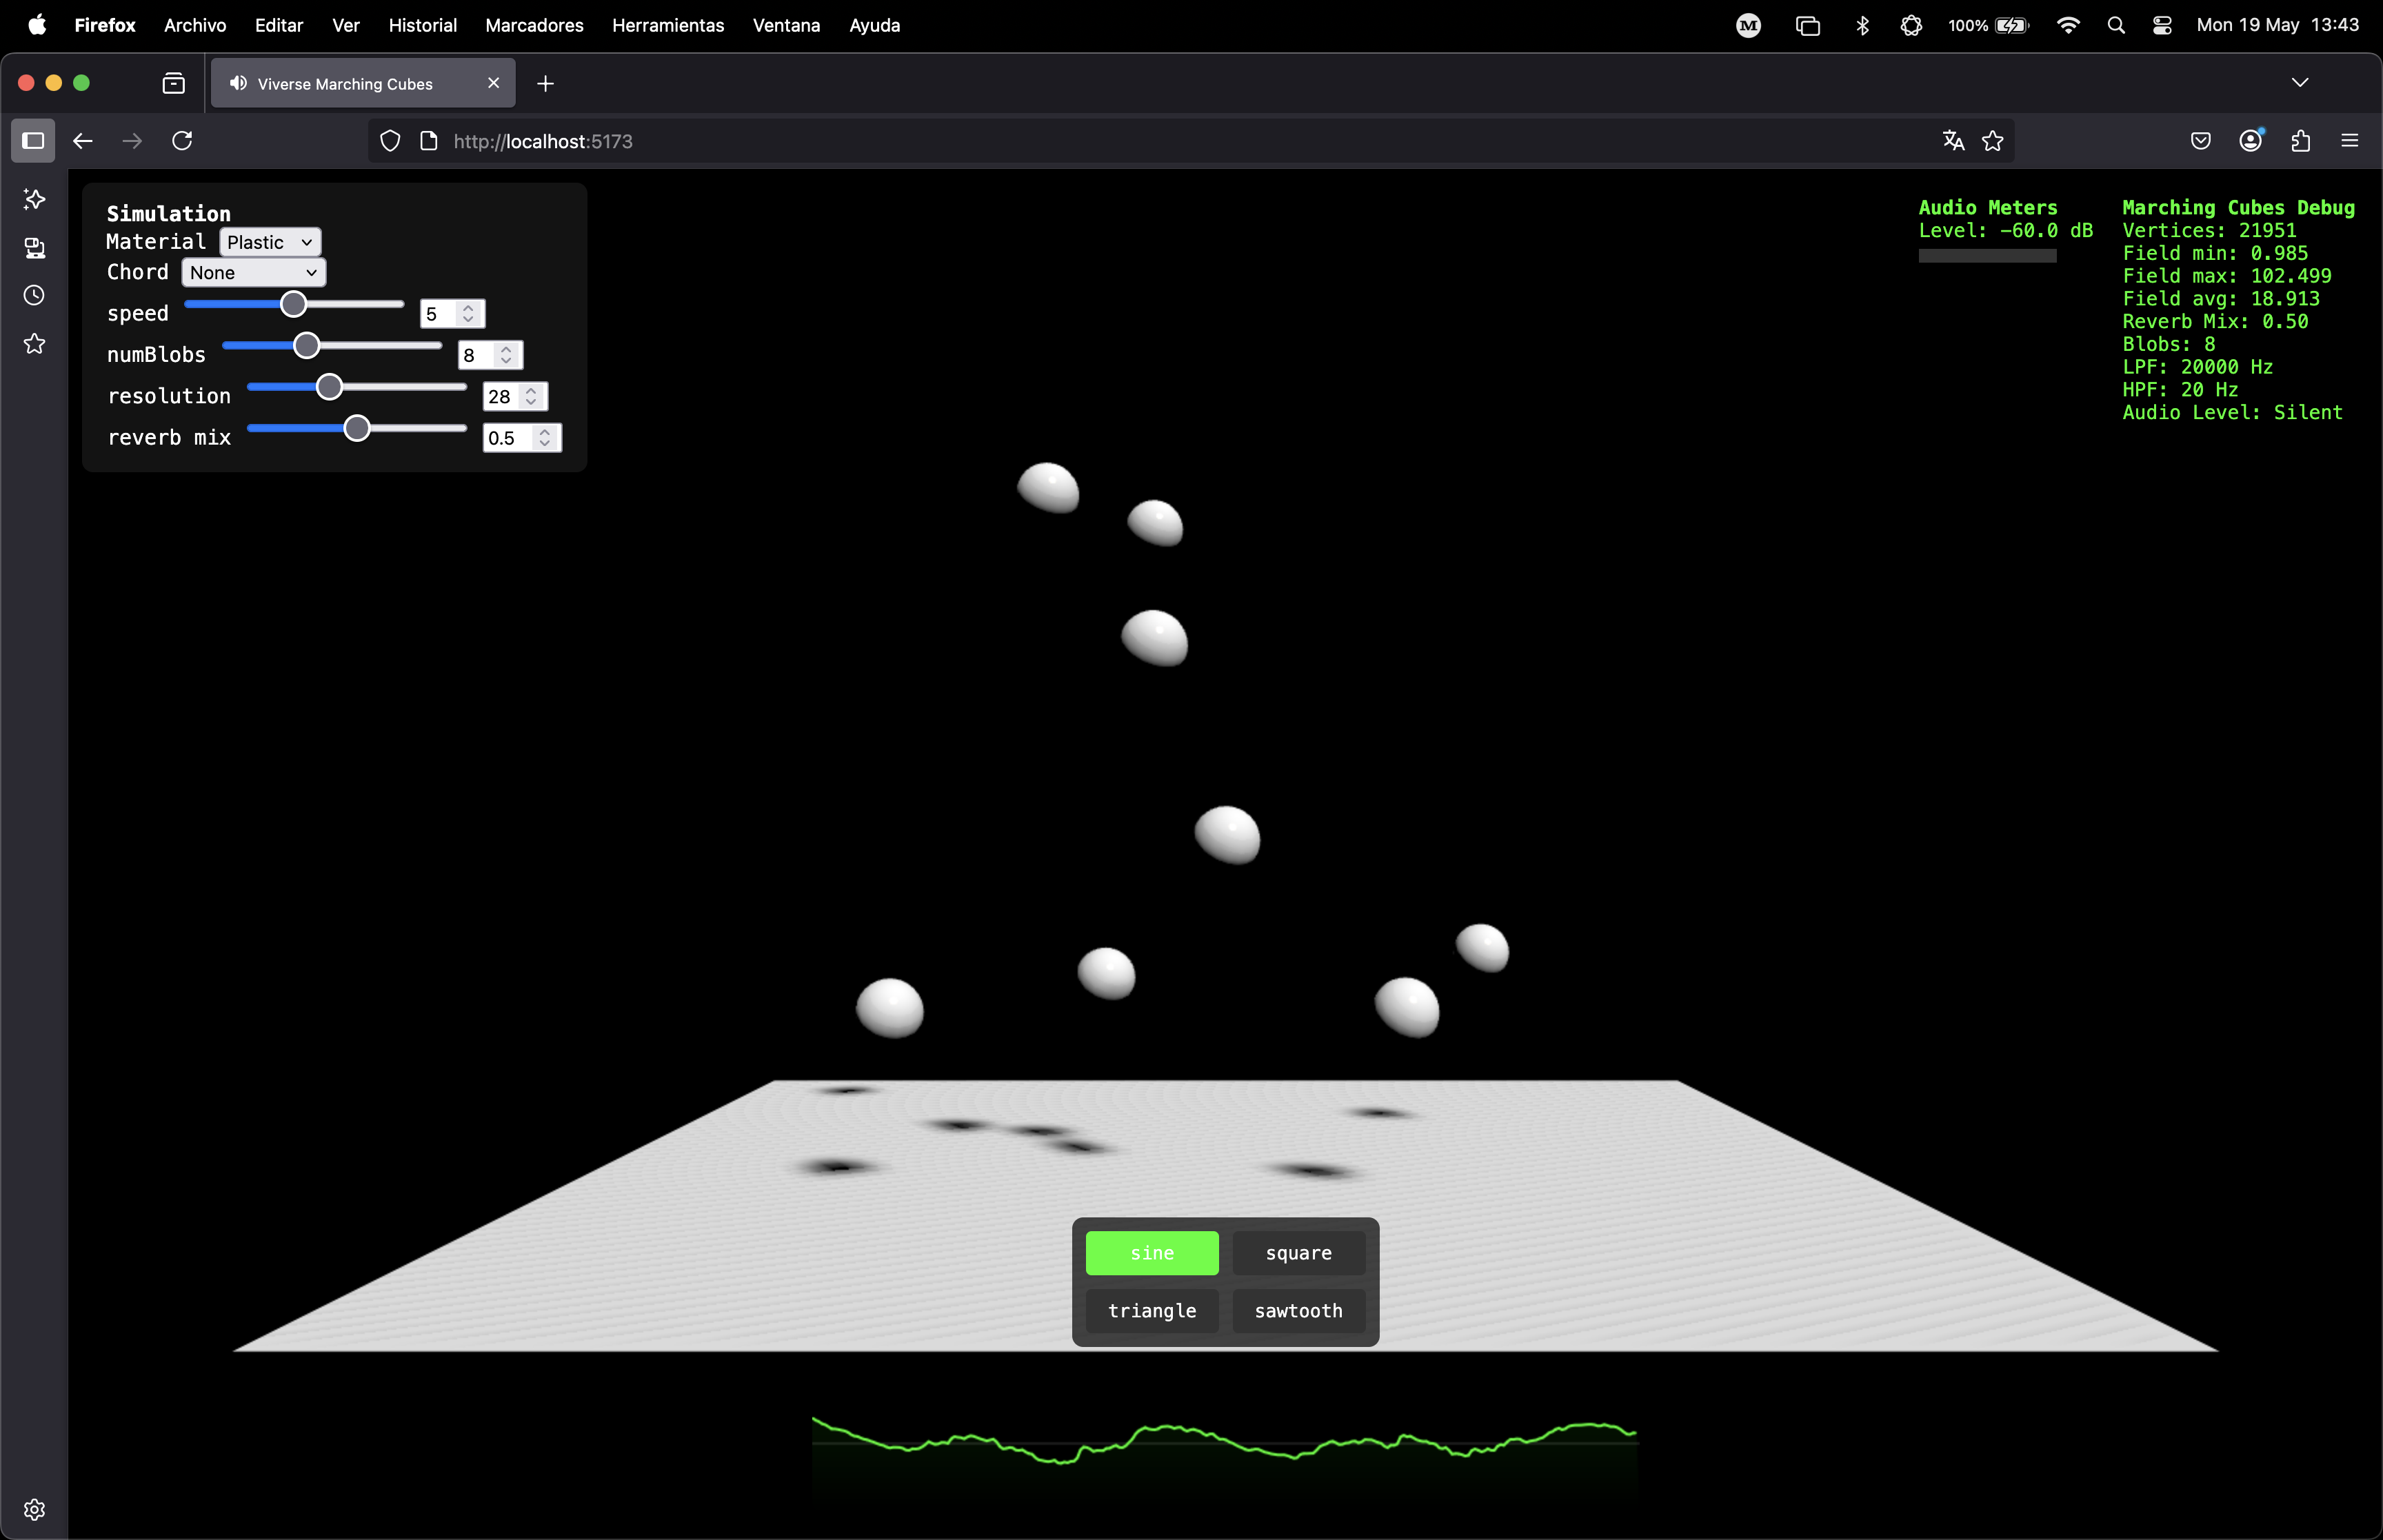Open the Firefox account icon
This screenshot has height=1540, width=2383.
tap(2250, 141)
